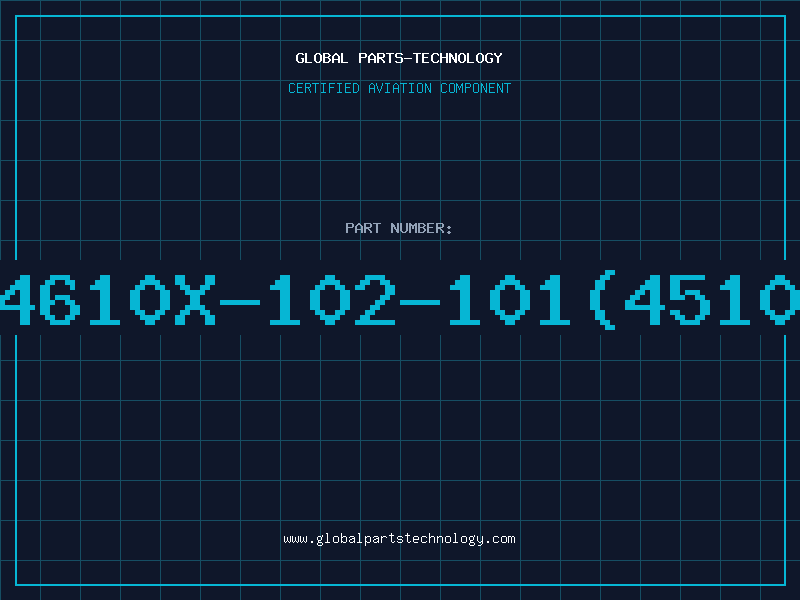This screenshot has width=800, height=600.
Task: Click the large 4610X-102-101 part number
Action: 400,300
